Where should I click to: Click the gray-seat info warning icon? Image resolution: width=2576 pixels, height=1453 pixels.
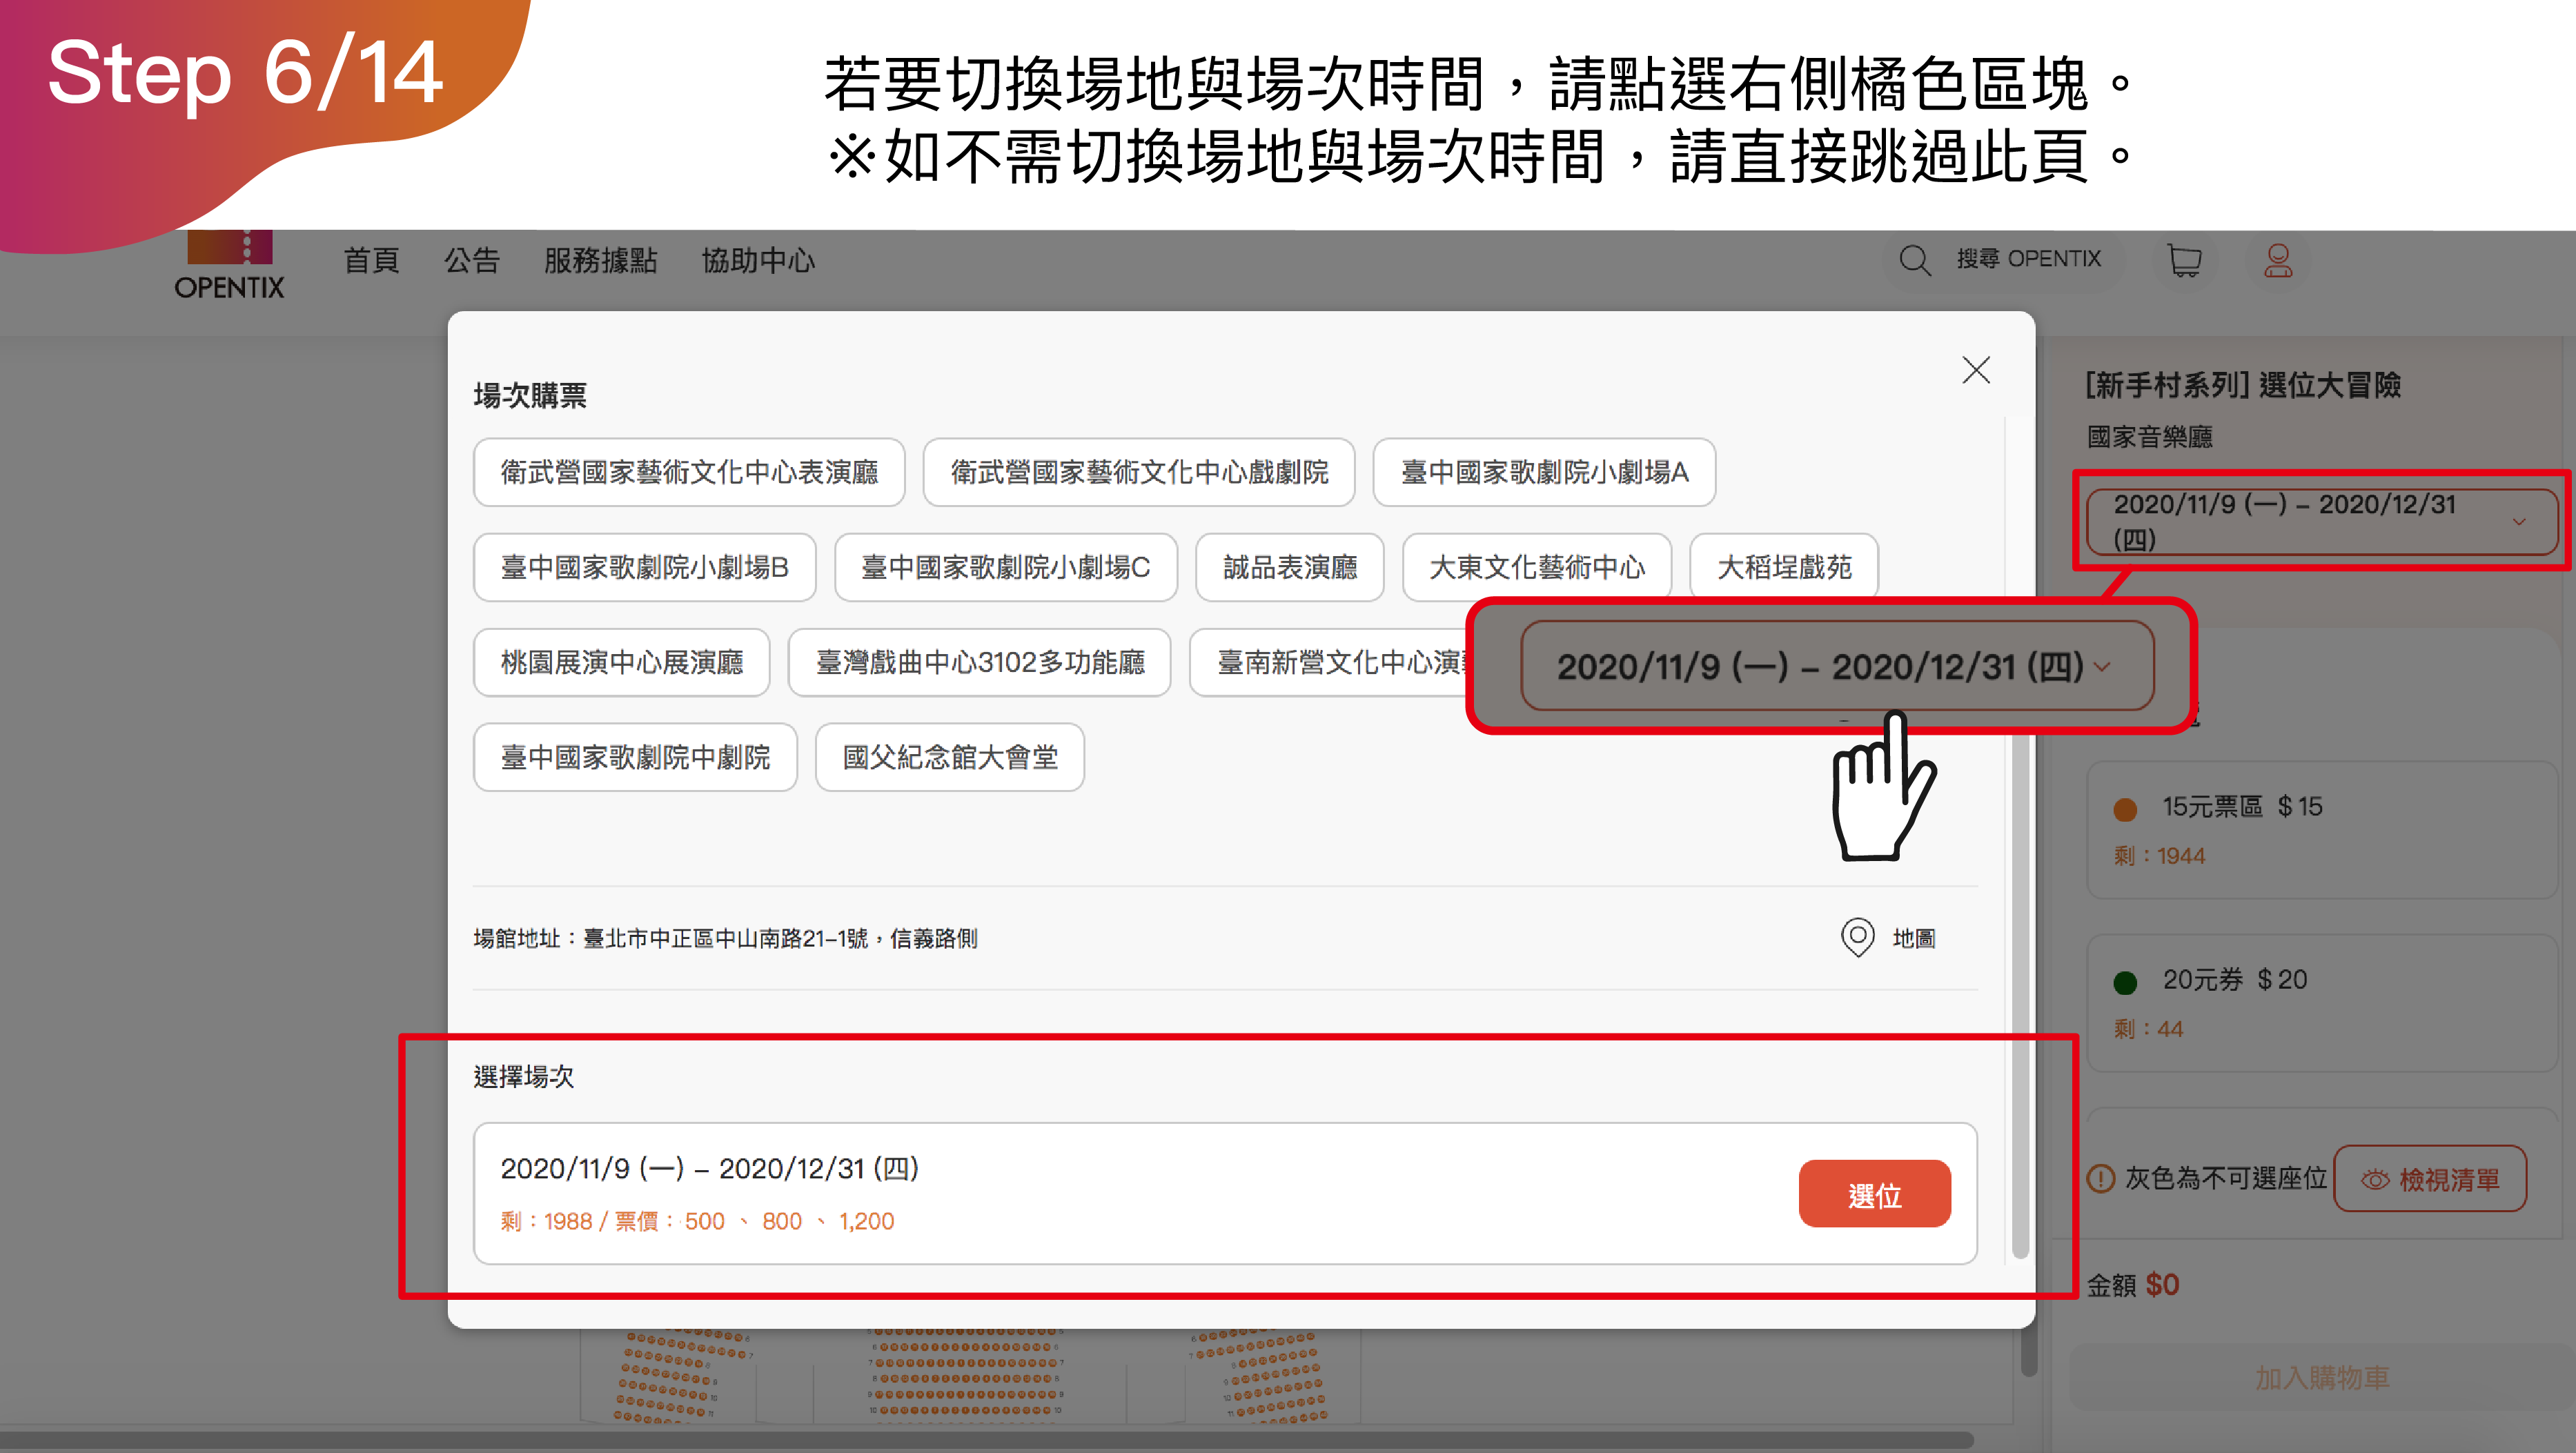[2101, 1179]
